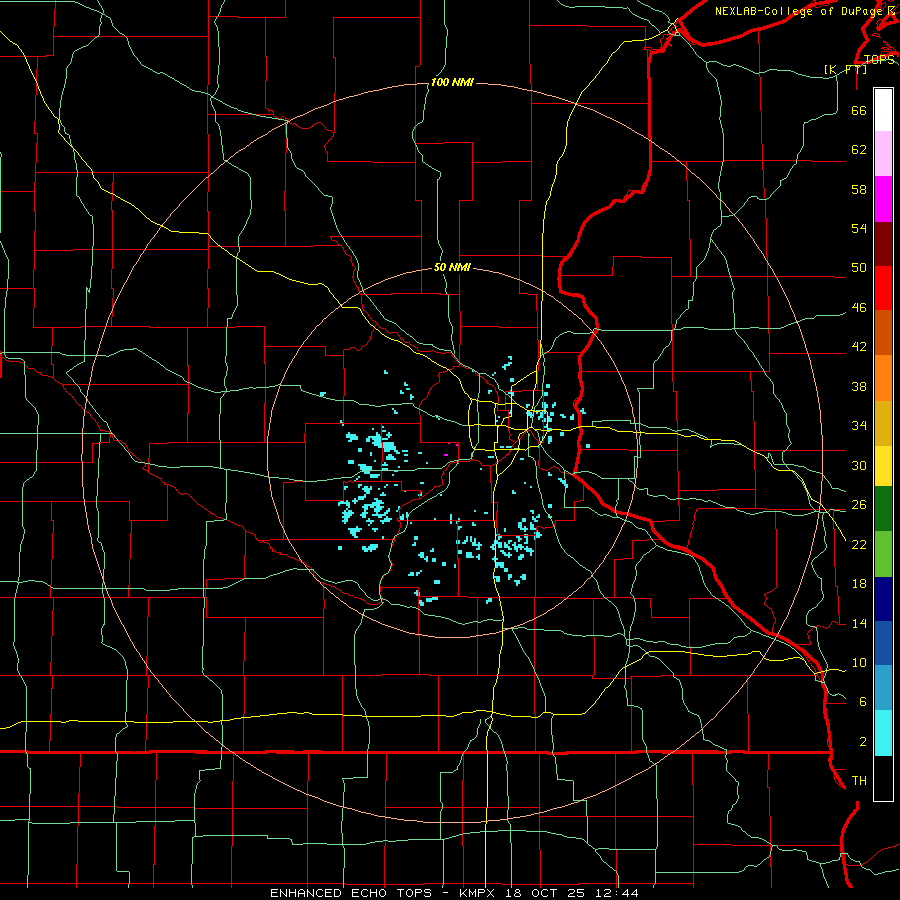Click legend value "22"
The image size is (900, 900).
859,544
